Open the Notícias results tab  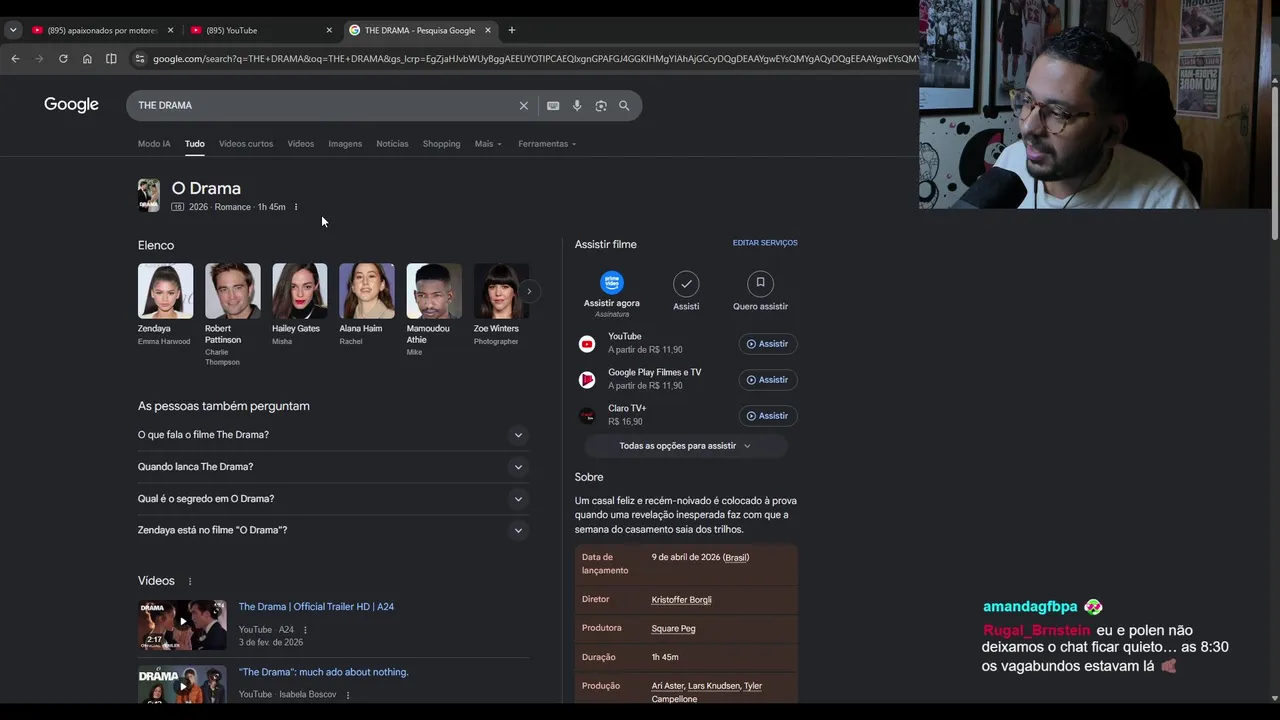click(x=392, y=144)
